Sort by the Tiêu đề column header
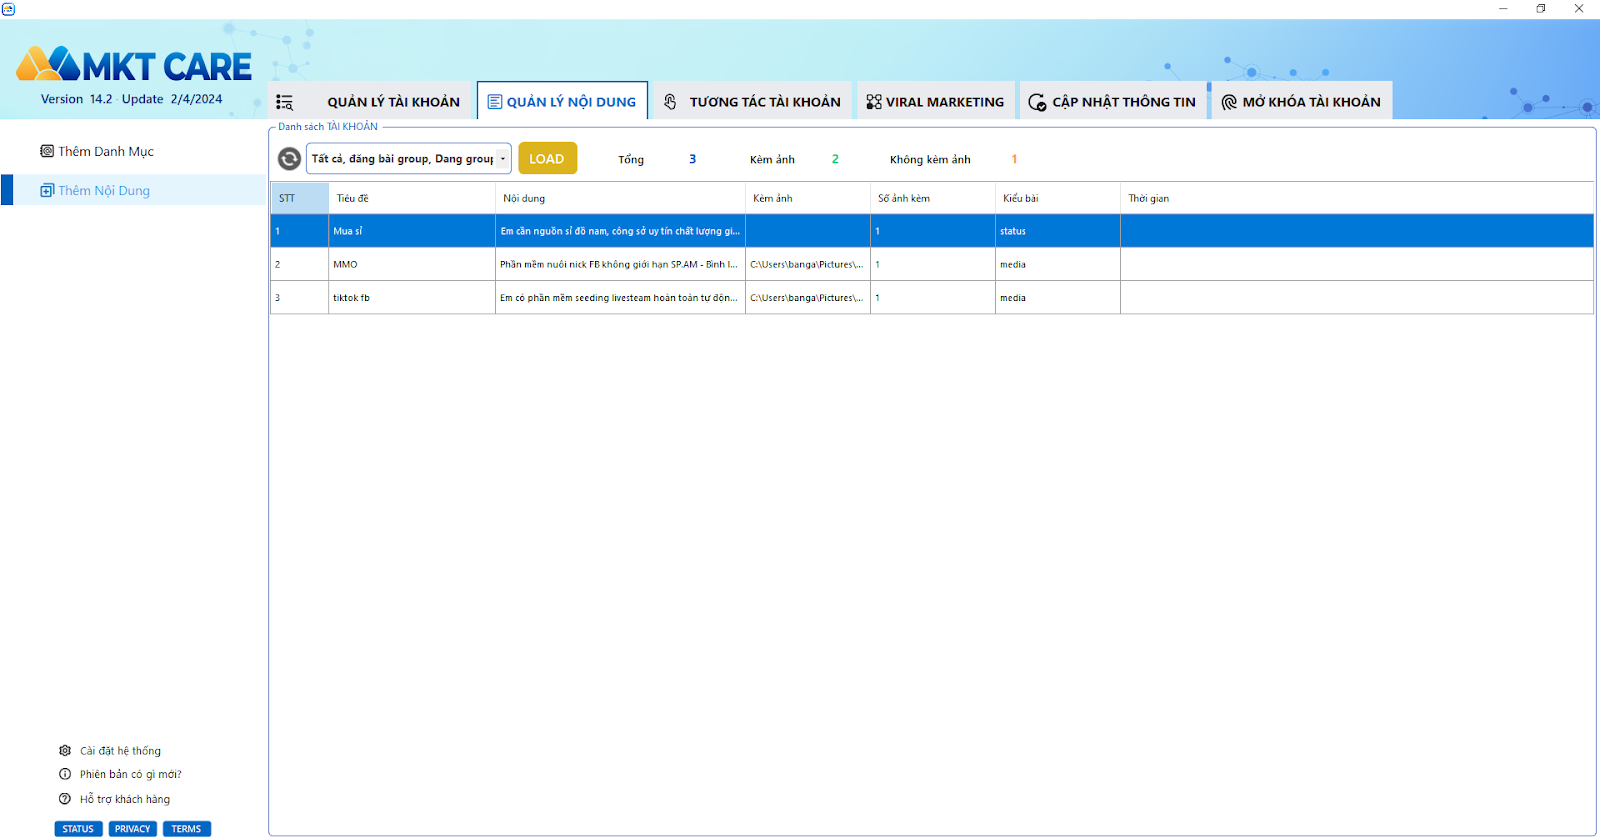 pos(411,198)
